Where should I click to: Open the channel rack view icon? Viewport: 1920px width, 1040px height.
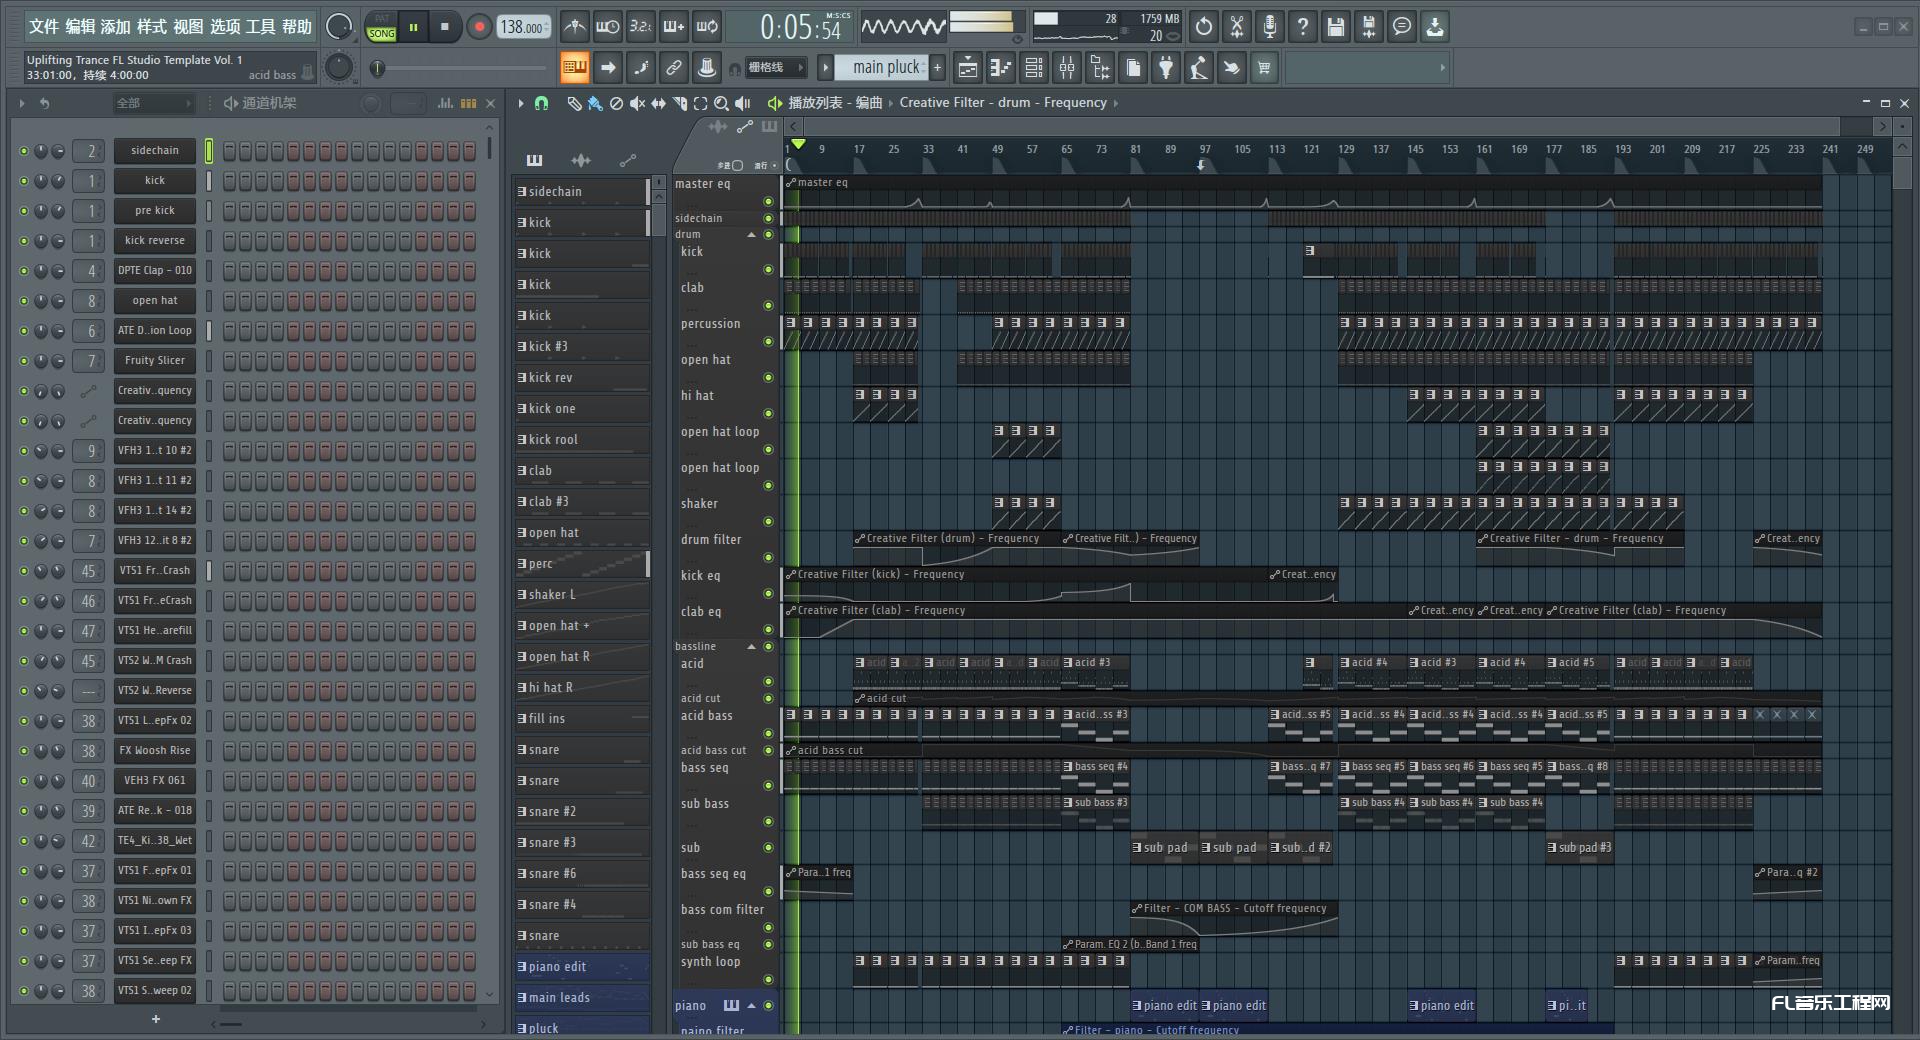(x=1034, y=68)
